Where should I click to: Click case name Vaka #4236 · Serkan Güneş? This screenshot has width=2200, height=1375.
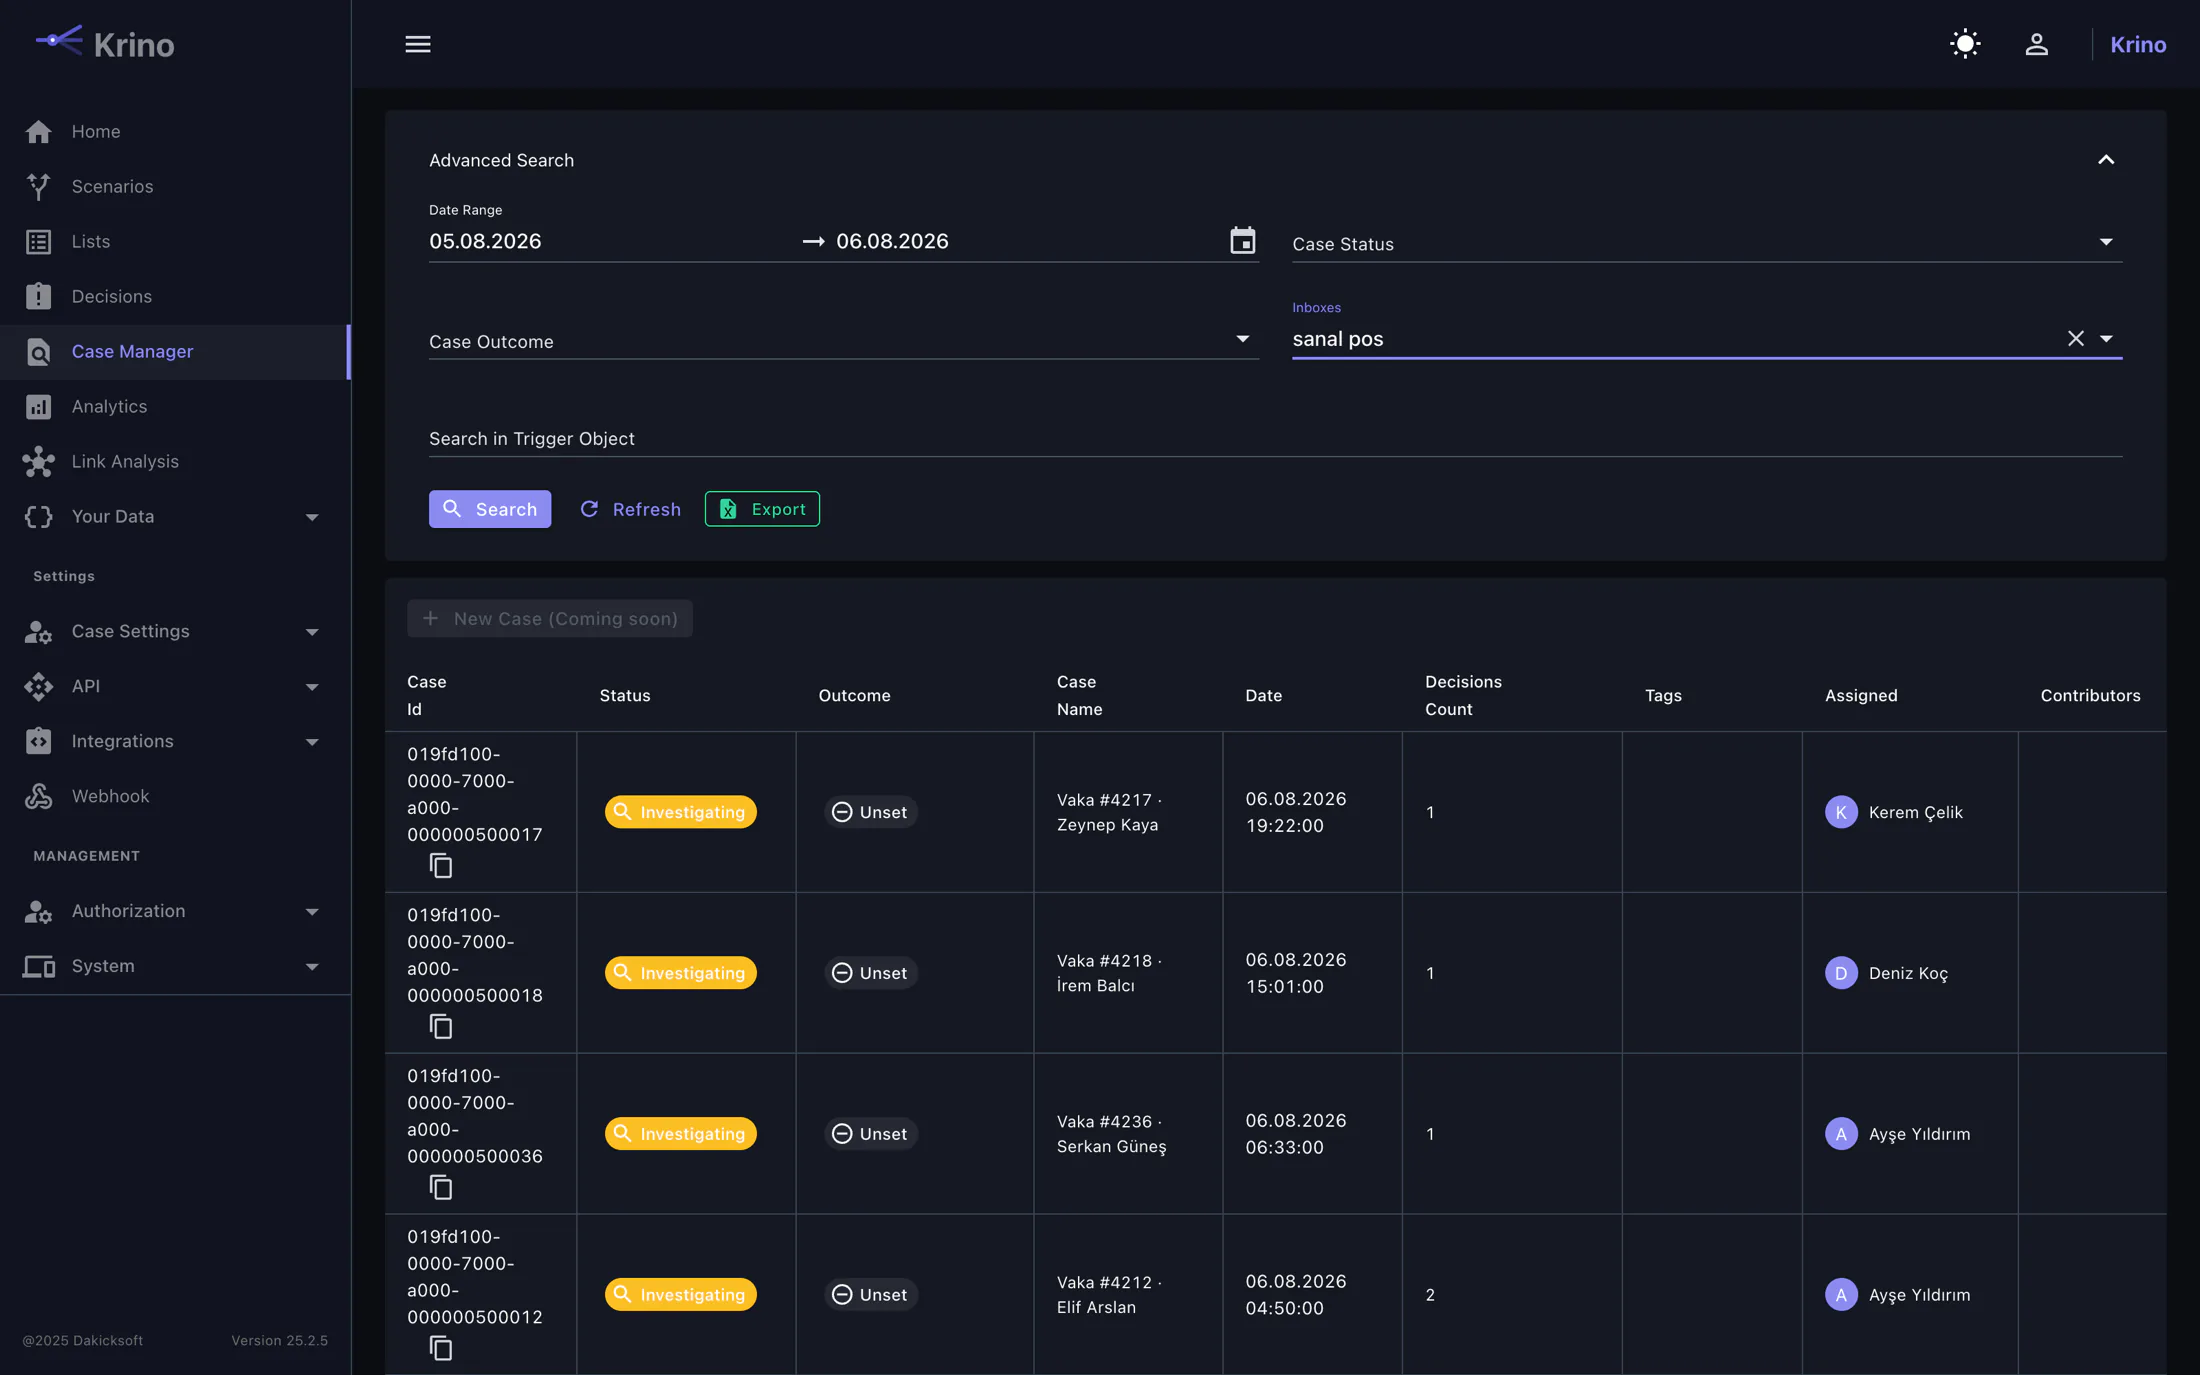click(1111, 1134)
